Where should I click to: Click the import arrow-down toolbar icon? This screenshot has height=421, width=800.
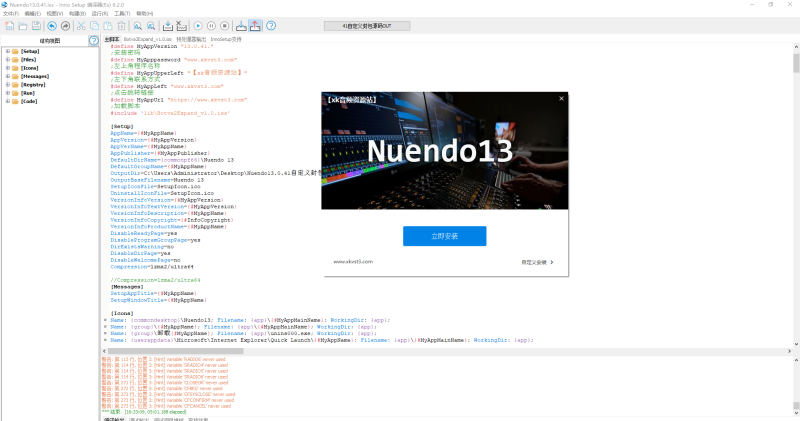(241, 26)
